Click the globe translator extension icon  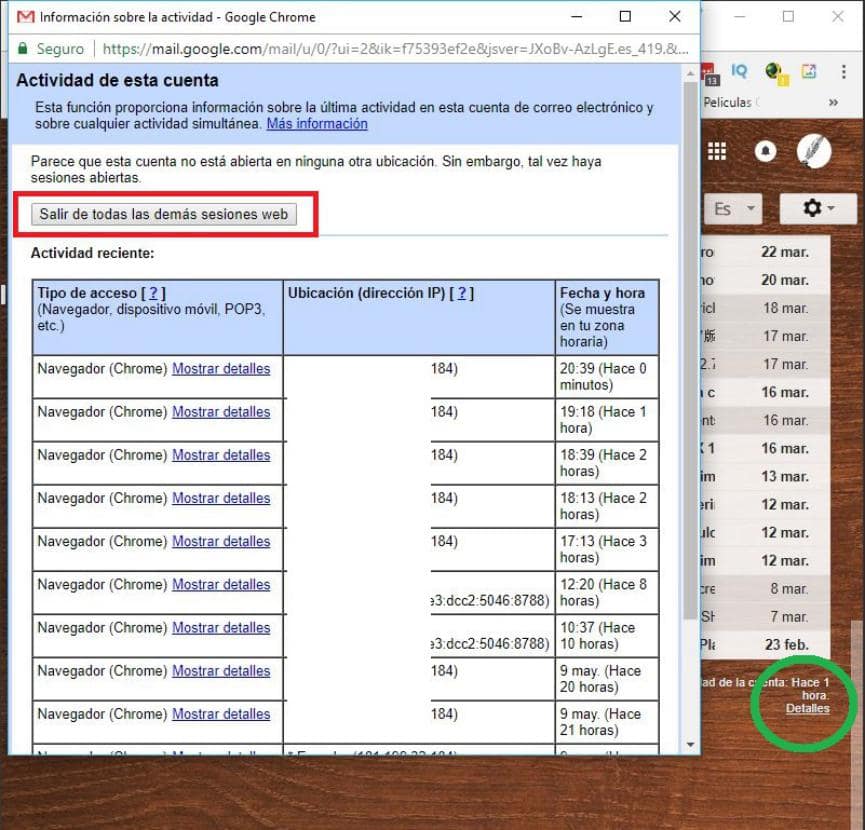pos(772,72)
